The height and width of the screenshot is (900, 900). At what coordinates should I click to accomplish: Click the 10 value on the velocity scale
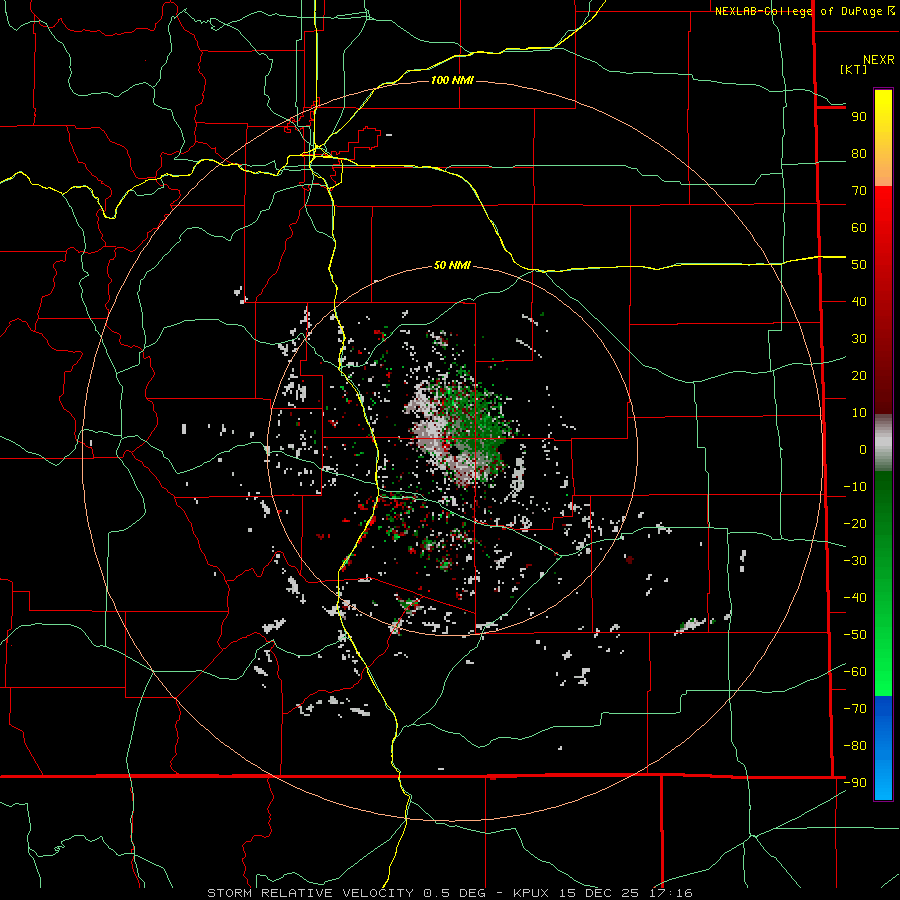tap(859, 413)
